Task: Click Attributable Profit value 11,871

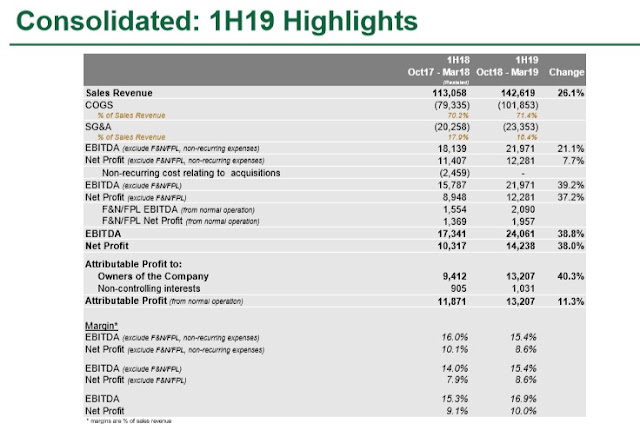Action: (452, 302)
